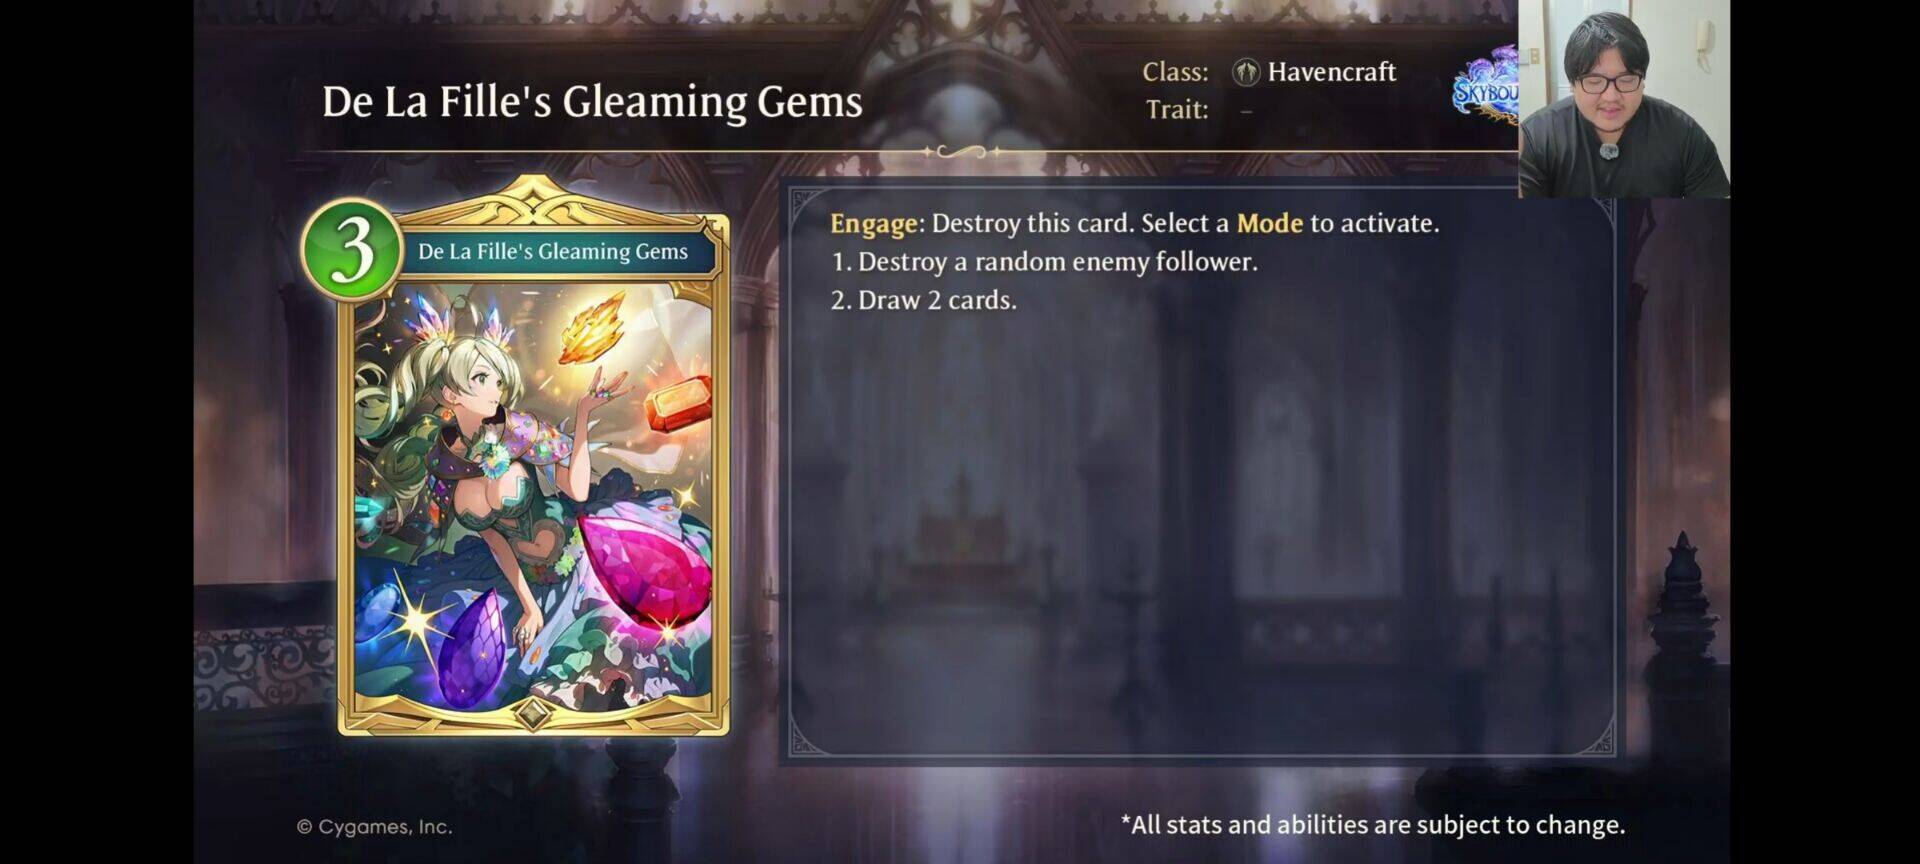The width and height of the screenshot is (1920, 864).
Task: Click the streamer webcam overlay
Action: (x=1624, y=98)
